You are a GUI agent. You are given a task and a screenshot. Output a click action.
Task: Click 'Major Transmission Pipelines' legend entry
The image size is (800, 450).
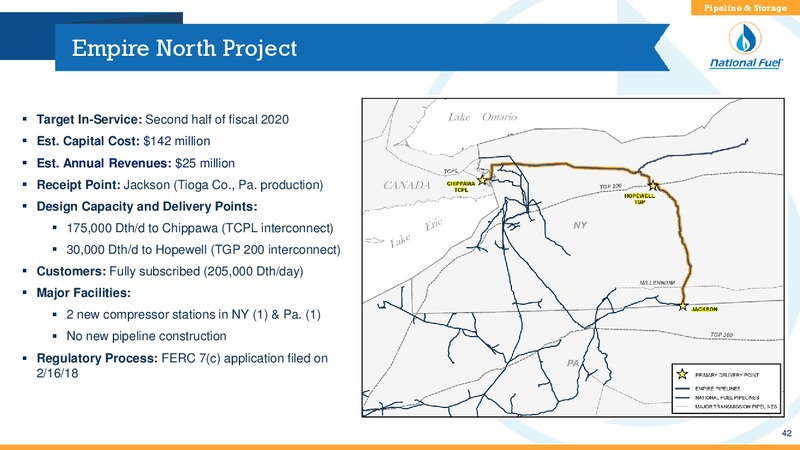727,407
